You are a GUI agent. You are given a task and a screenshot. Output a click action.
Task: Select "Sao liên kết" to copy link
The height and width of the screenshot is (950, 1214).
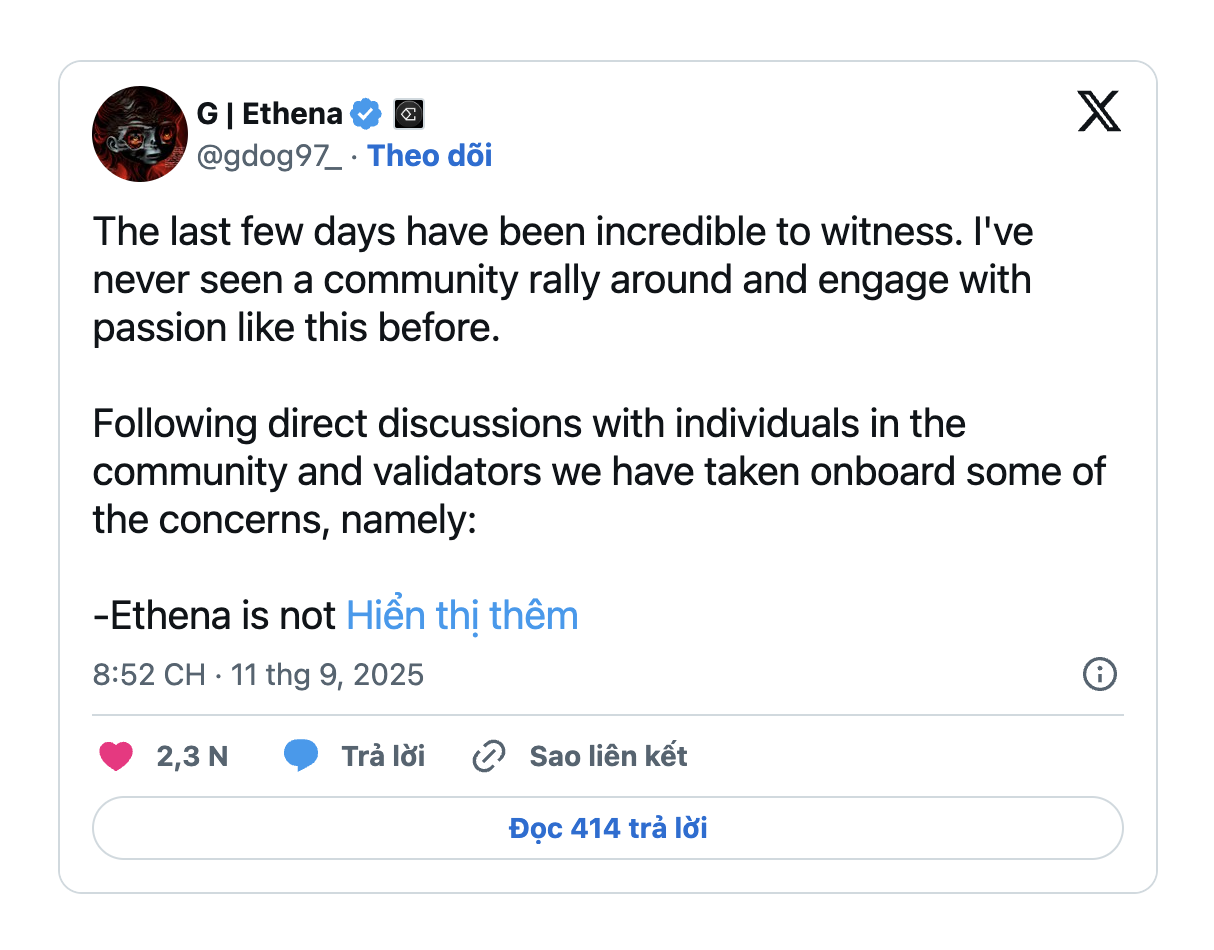point(608,756)
